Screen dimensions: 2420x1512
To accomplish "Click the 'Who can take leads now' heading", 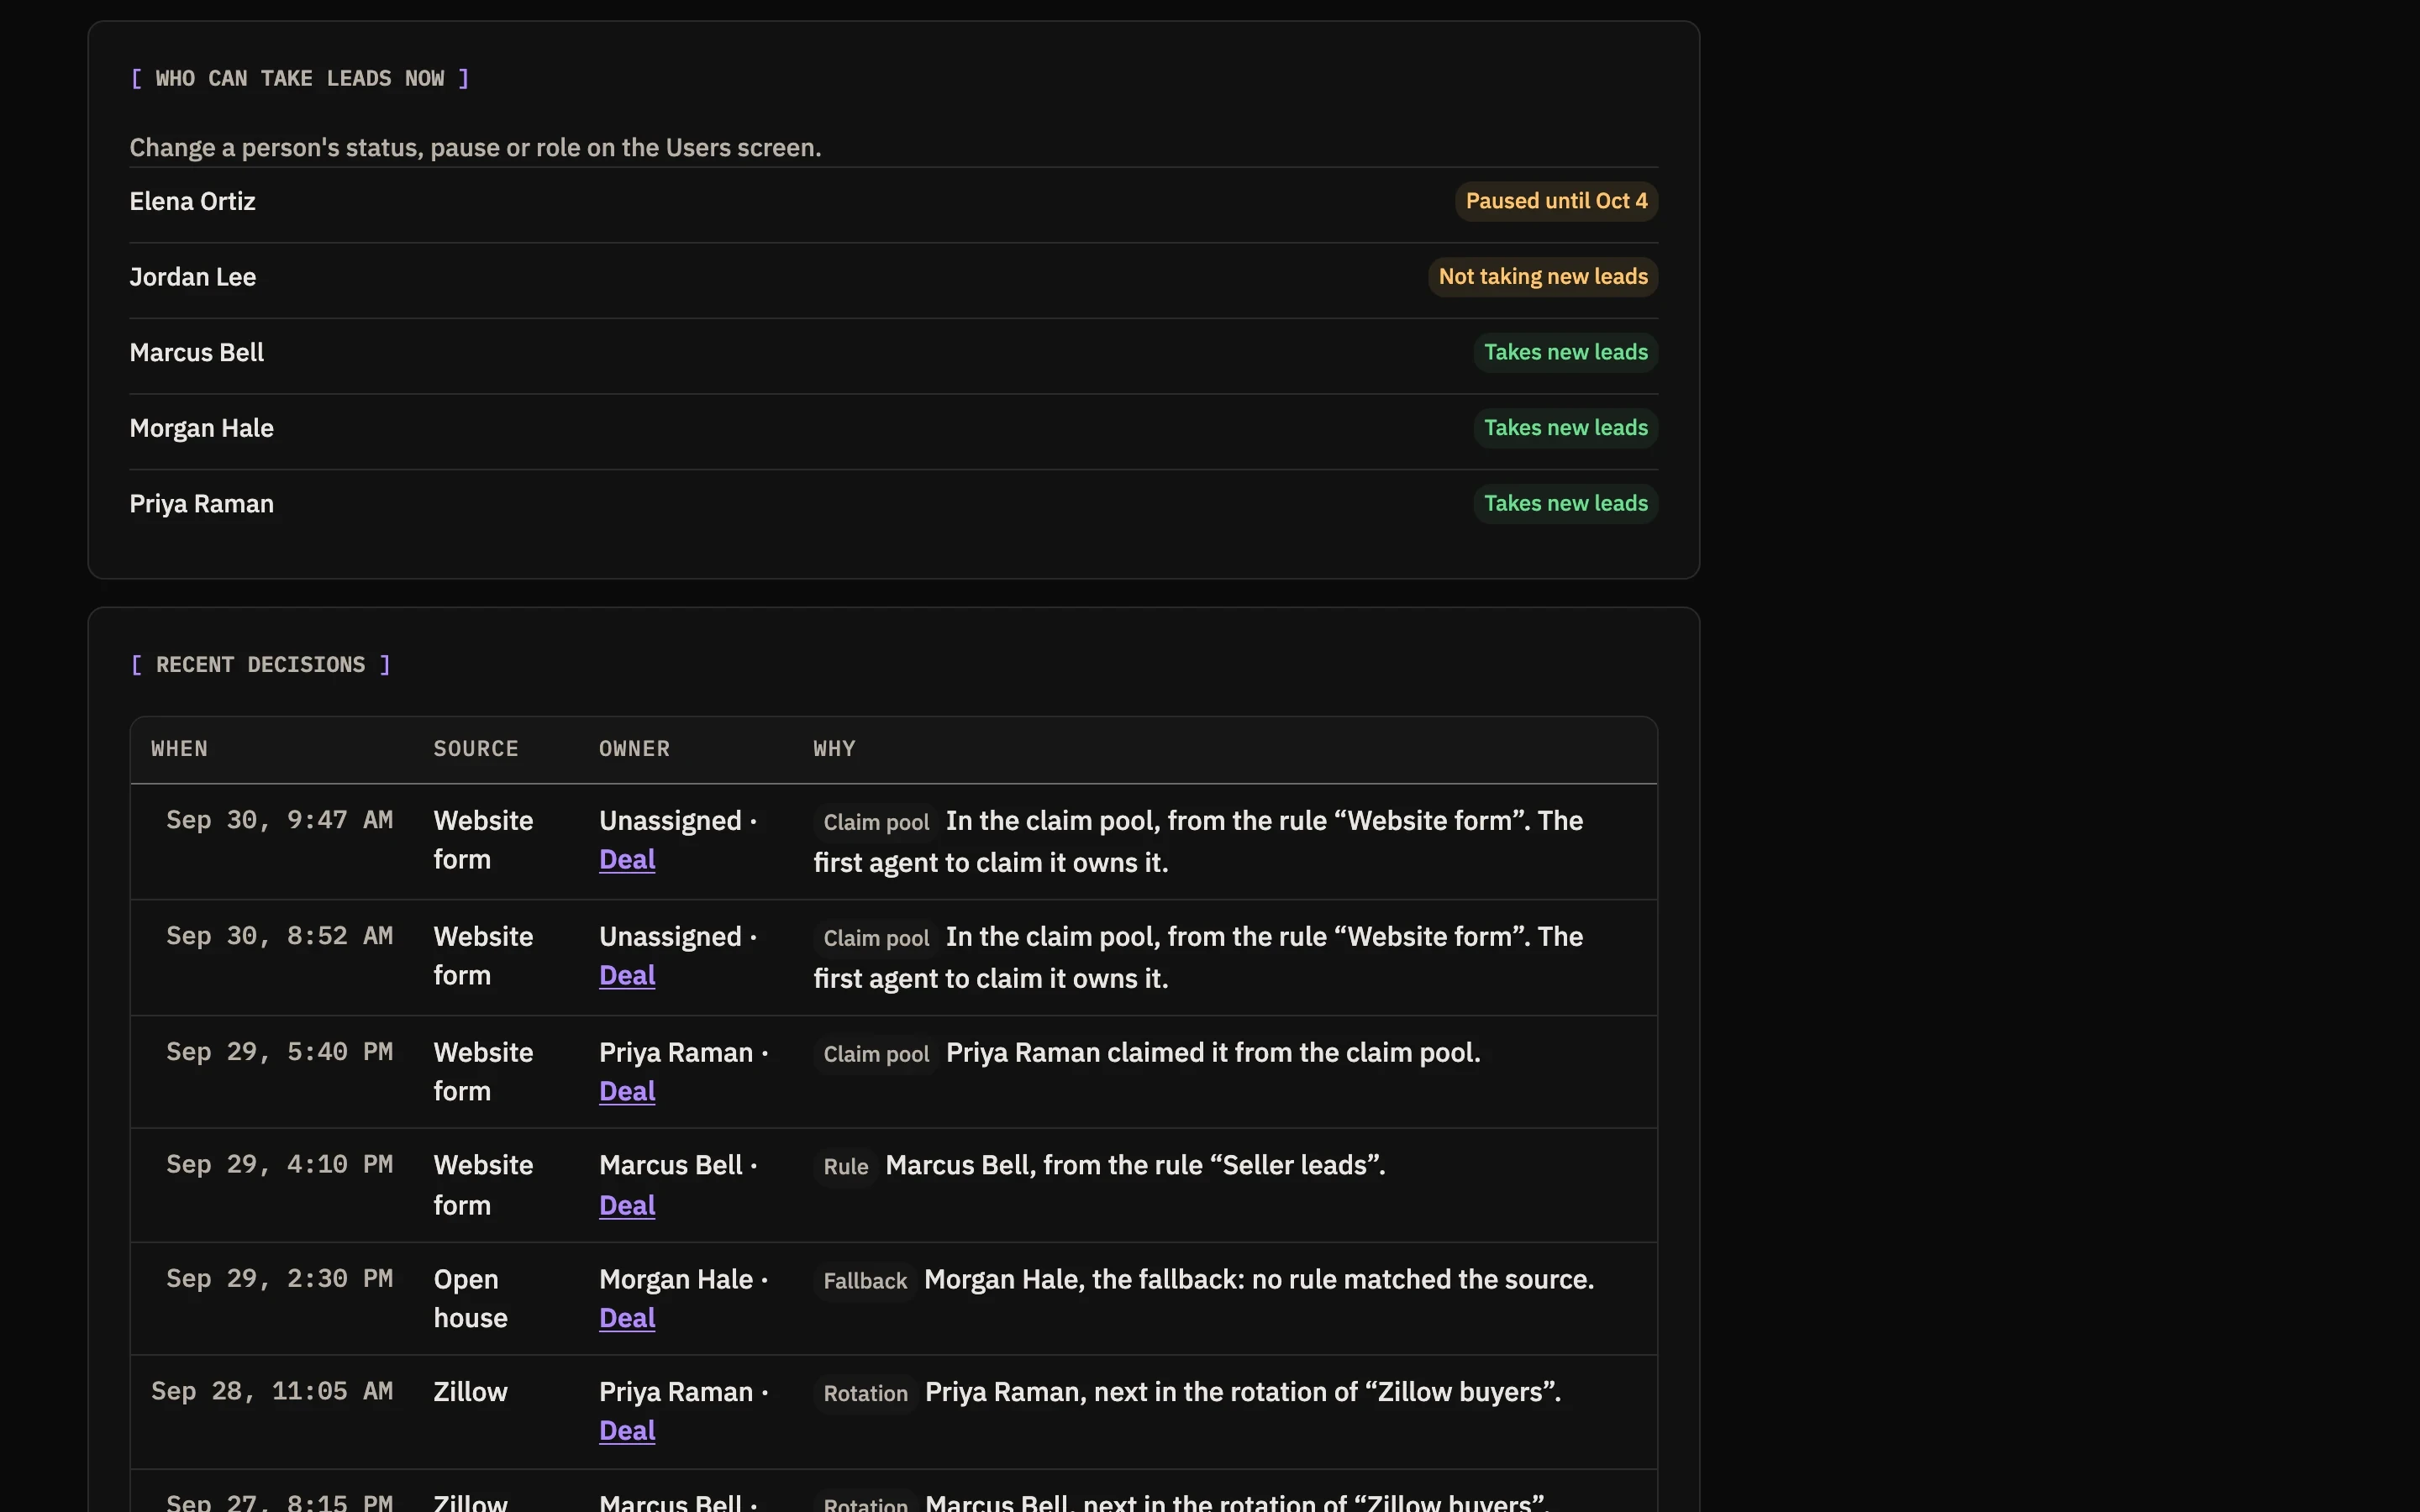I will (300, 78).
